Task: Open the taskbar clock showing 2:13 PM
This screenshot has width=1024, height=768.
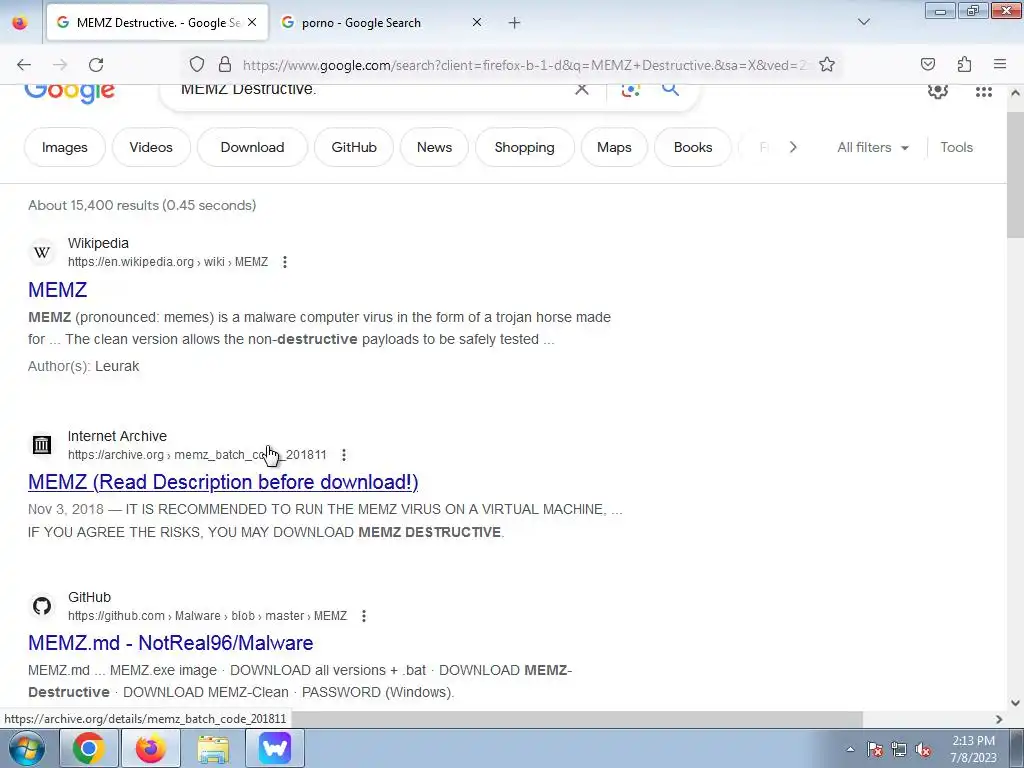Action: [x=973, y=749]
